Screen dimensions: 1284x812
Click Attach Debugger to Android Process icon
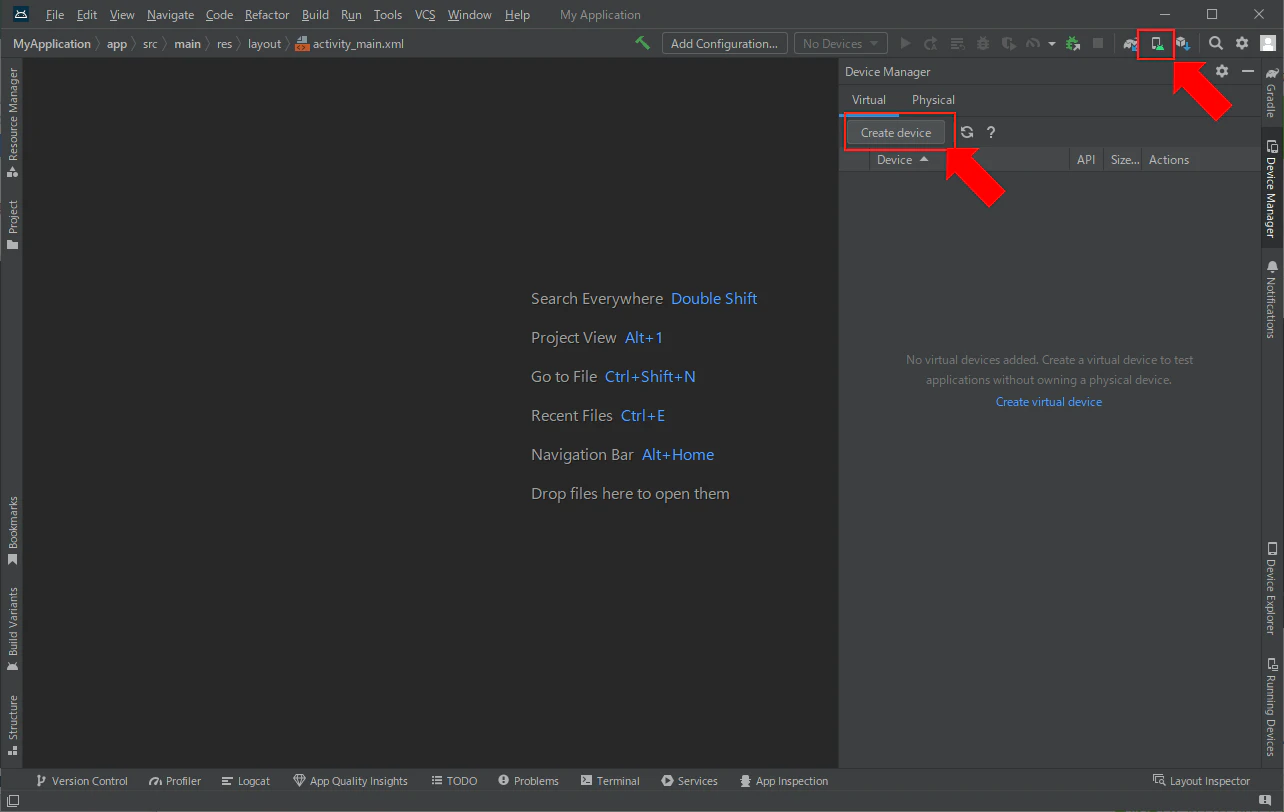point(1073,43)
